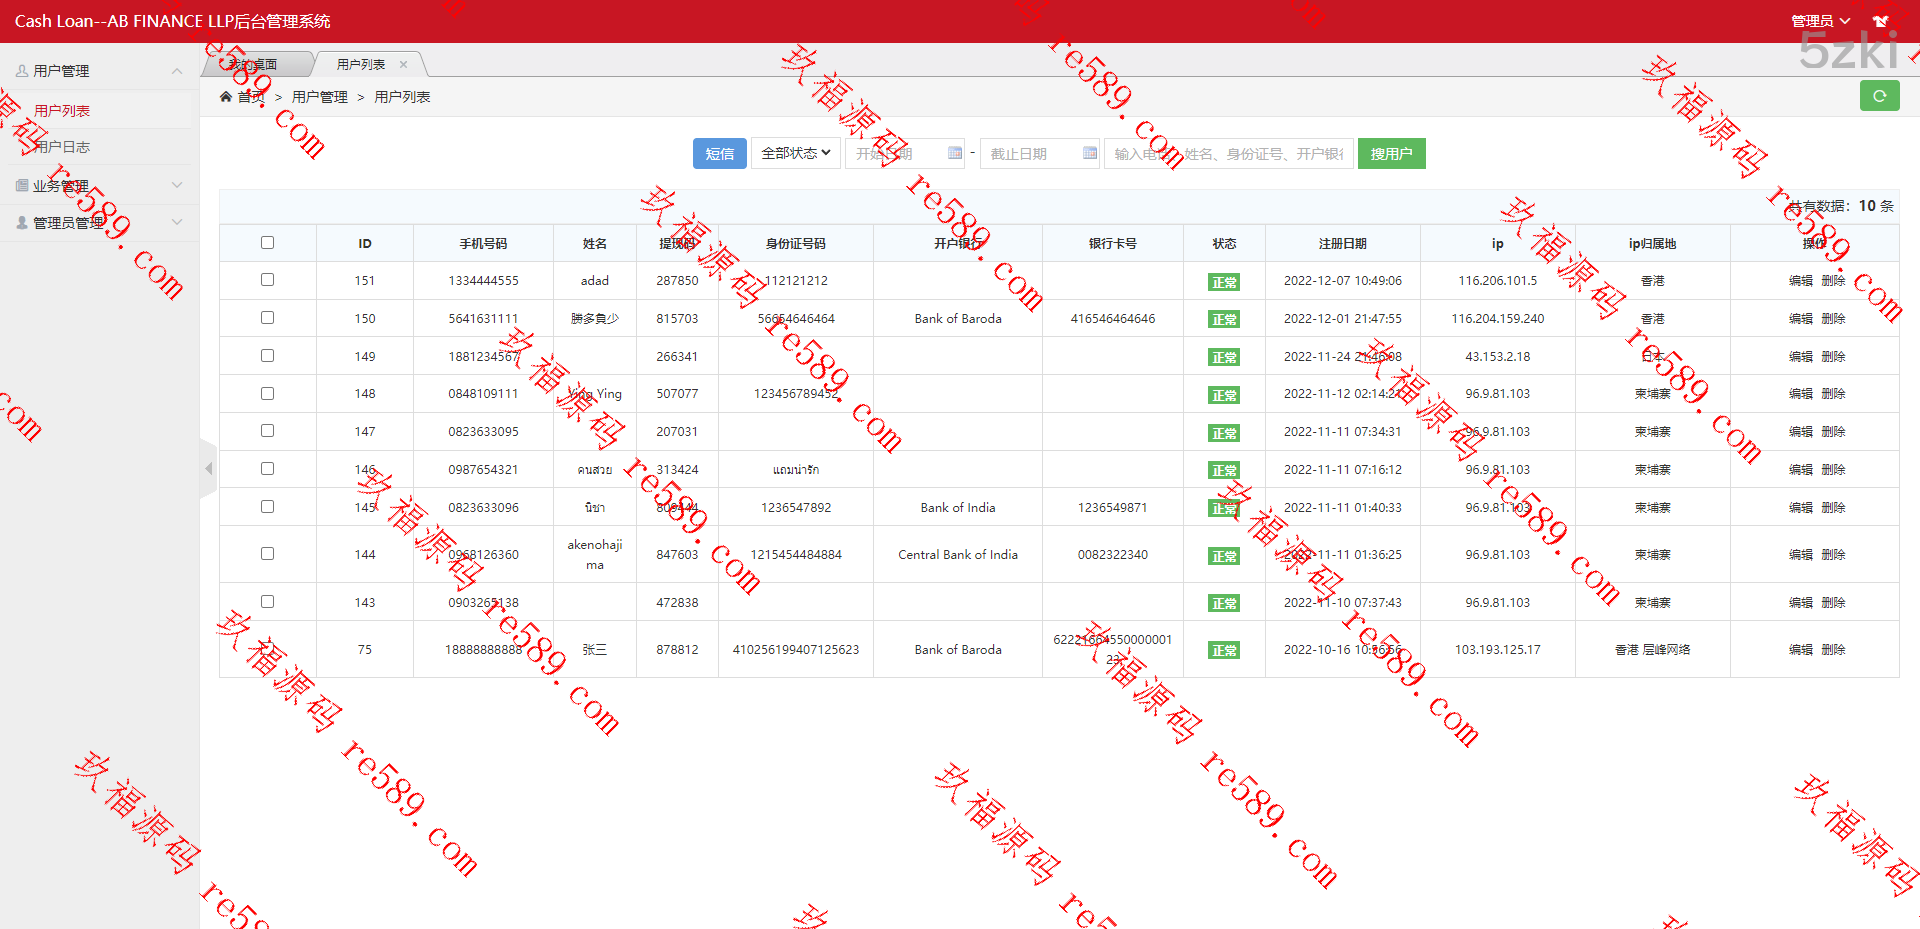This screenshot has width=1920, height=929.
Task: Open 用户日志 in the sidebar menu
Action: (62, 147)
